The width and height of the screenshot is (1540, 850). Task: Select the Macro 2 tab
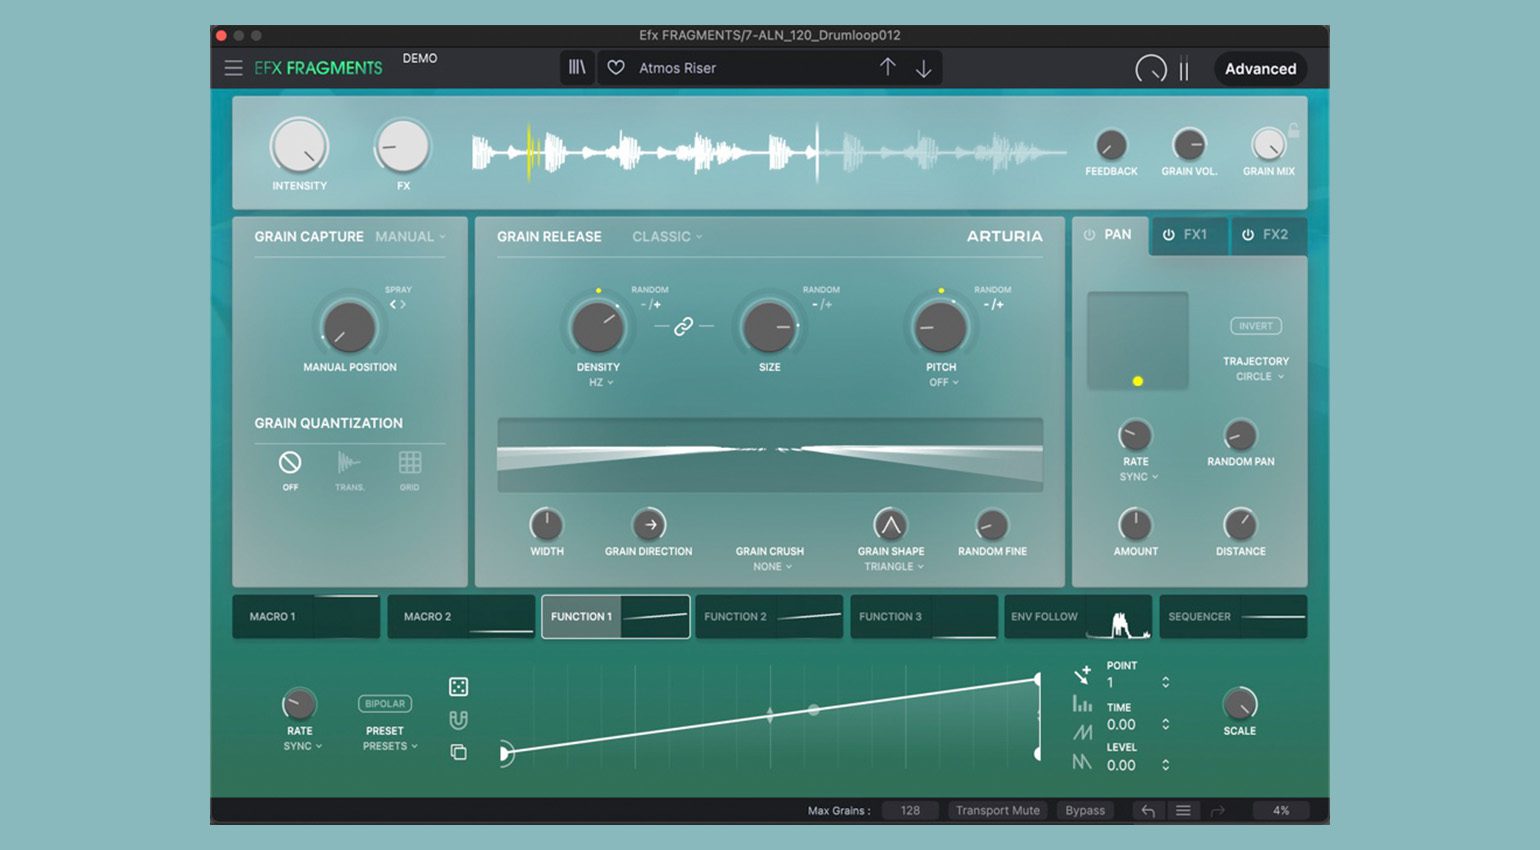pos(461,616)
